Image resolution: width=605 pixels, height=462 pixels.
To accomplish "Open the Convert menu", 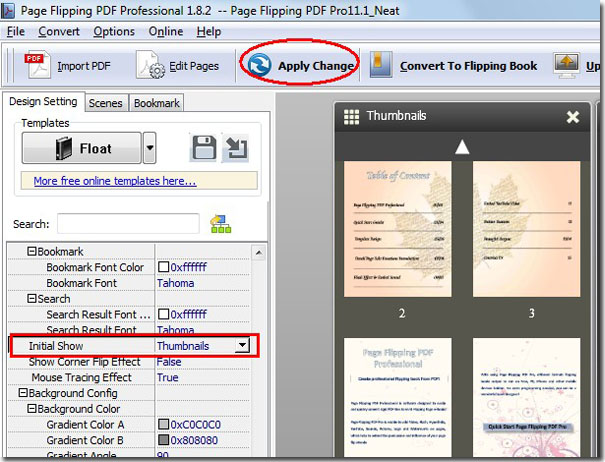I will [x=59, y=32].
